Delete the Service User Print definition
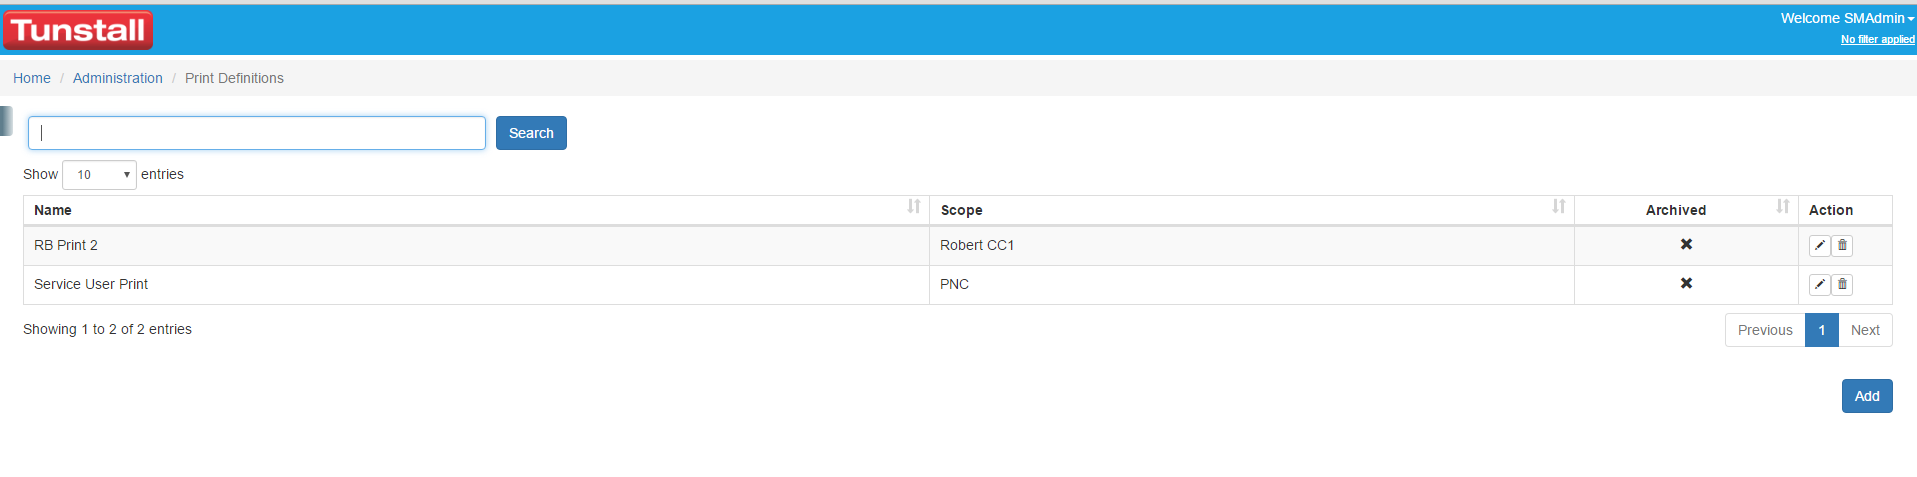The image size is (1917, 477). click(1842, 285)
